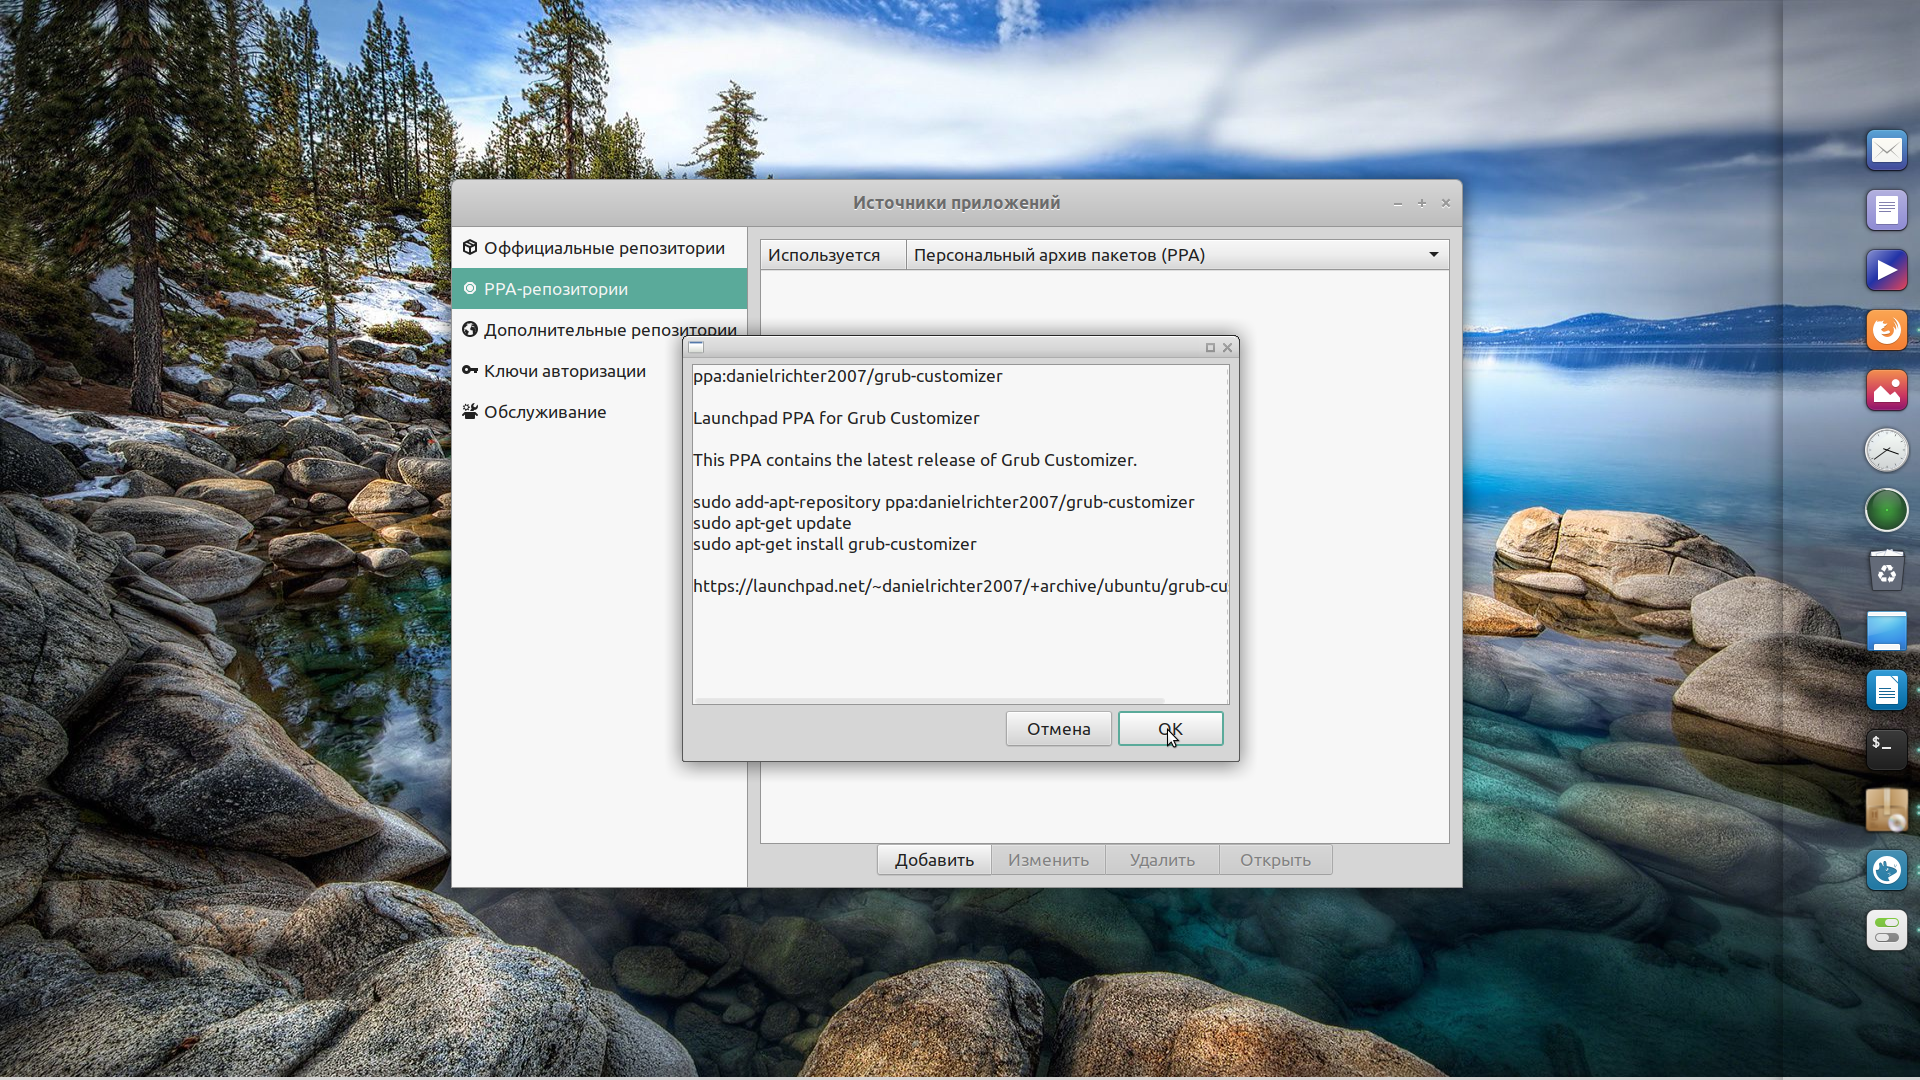Viewport: 1920px width, 1080px height.
Task: Open the terminal from the dock
Action: (x=1886, y=749)
